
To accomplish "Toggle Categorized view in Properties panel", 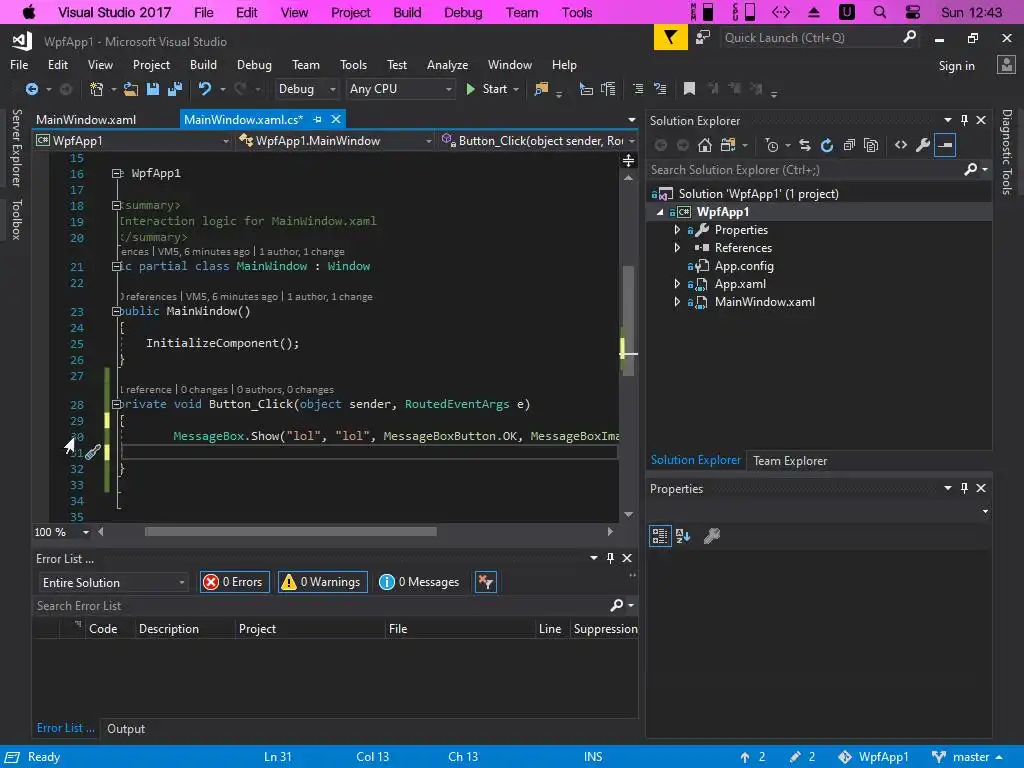I will [660, 536].
